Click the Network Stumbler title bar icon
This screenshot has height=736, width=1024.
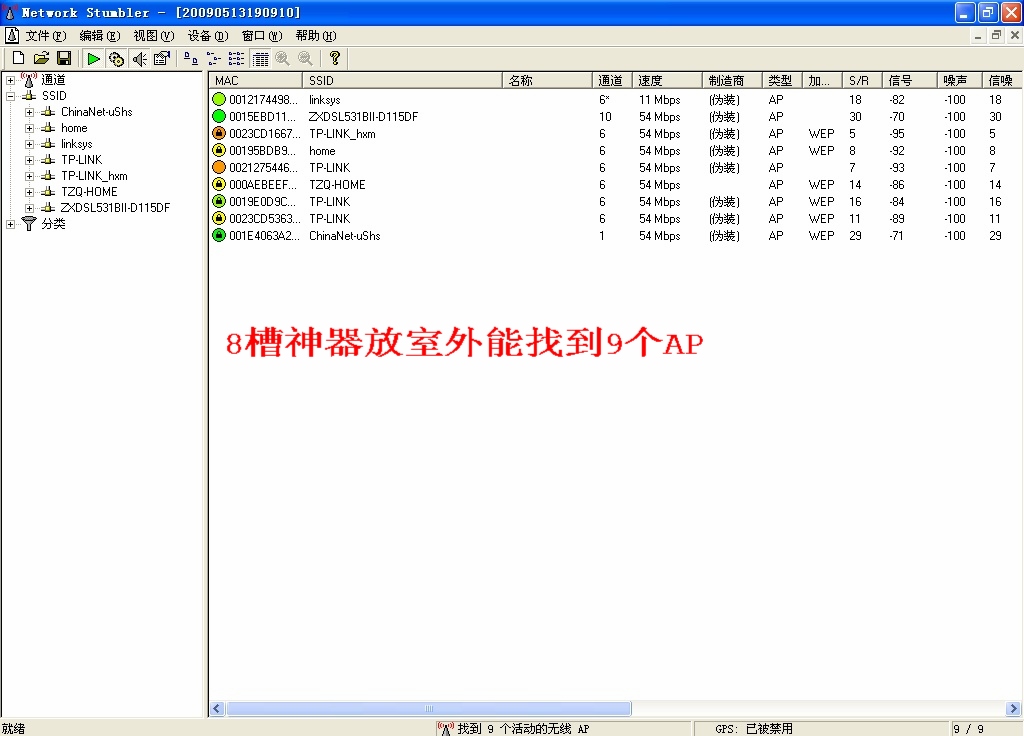[x=10, y=12]
